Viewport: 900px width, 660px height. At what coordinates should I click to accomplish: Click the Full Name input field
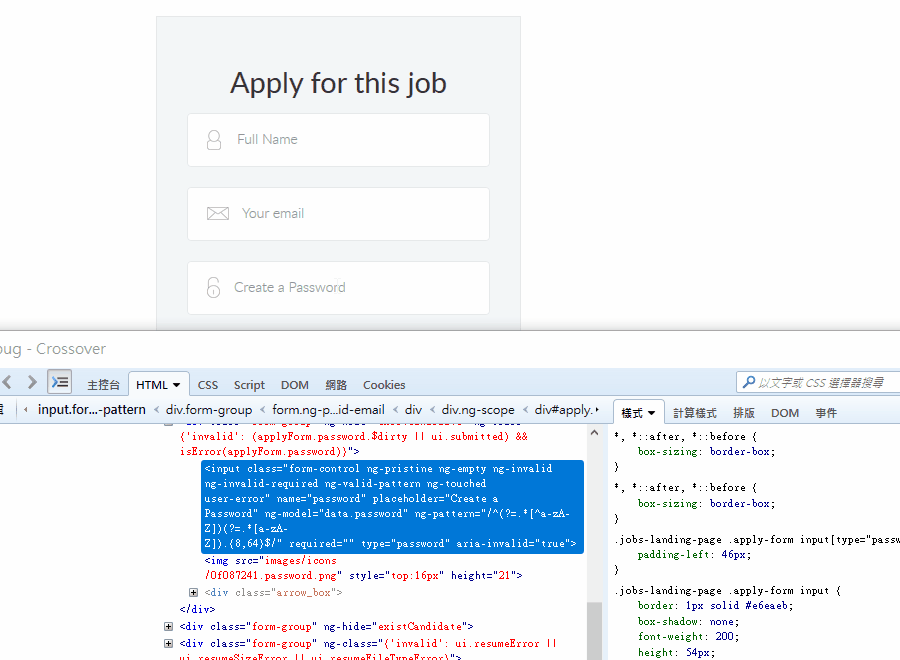point(338,140)
